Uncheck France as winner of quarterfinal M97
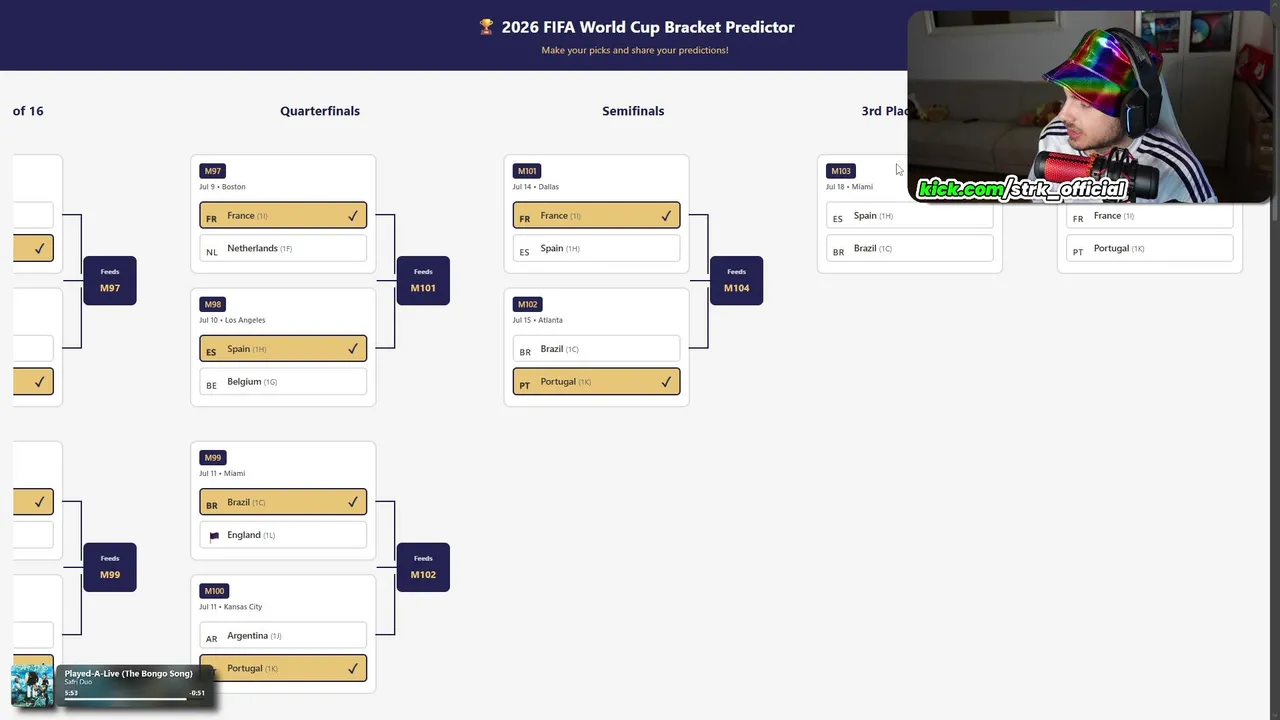Viewport: 1280px width, 720px height. tap(283, 216)
